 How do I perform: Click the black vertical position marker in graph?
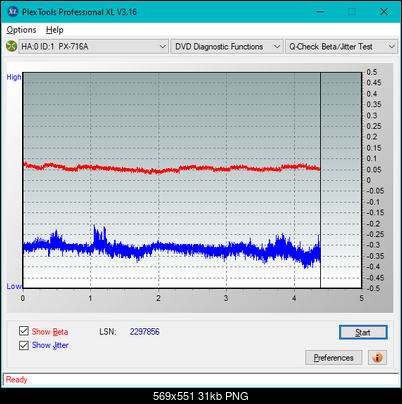(x=320, y=180)
